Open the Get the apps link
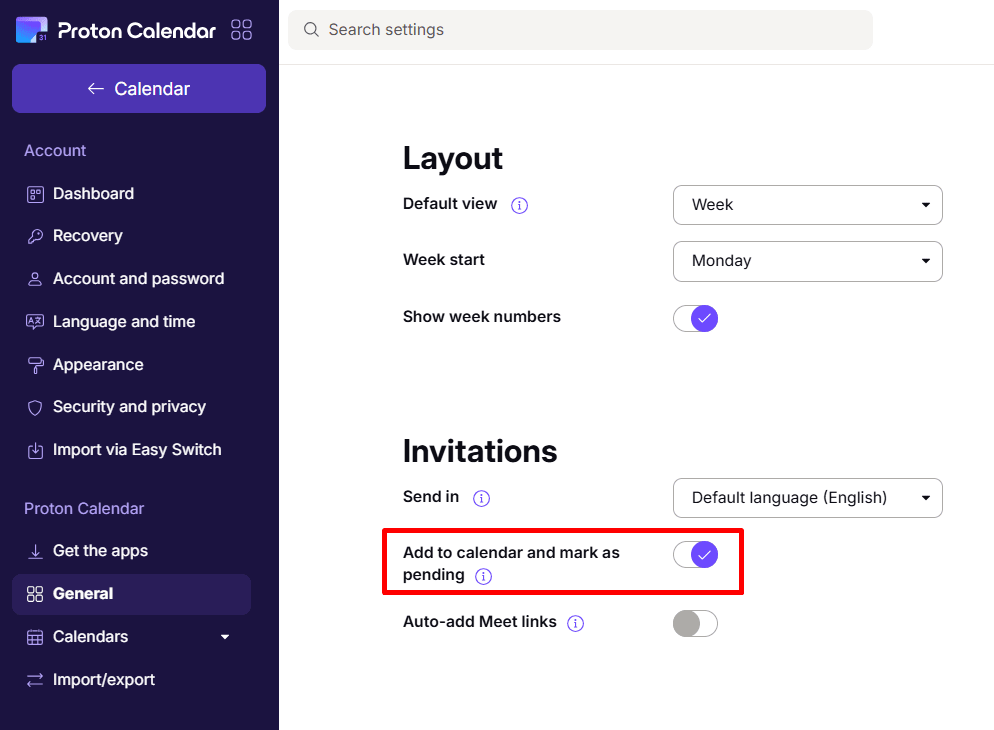The height and width of the screenshot is (730, 994). 100,551
